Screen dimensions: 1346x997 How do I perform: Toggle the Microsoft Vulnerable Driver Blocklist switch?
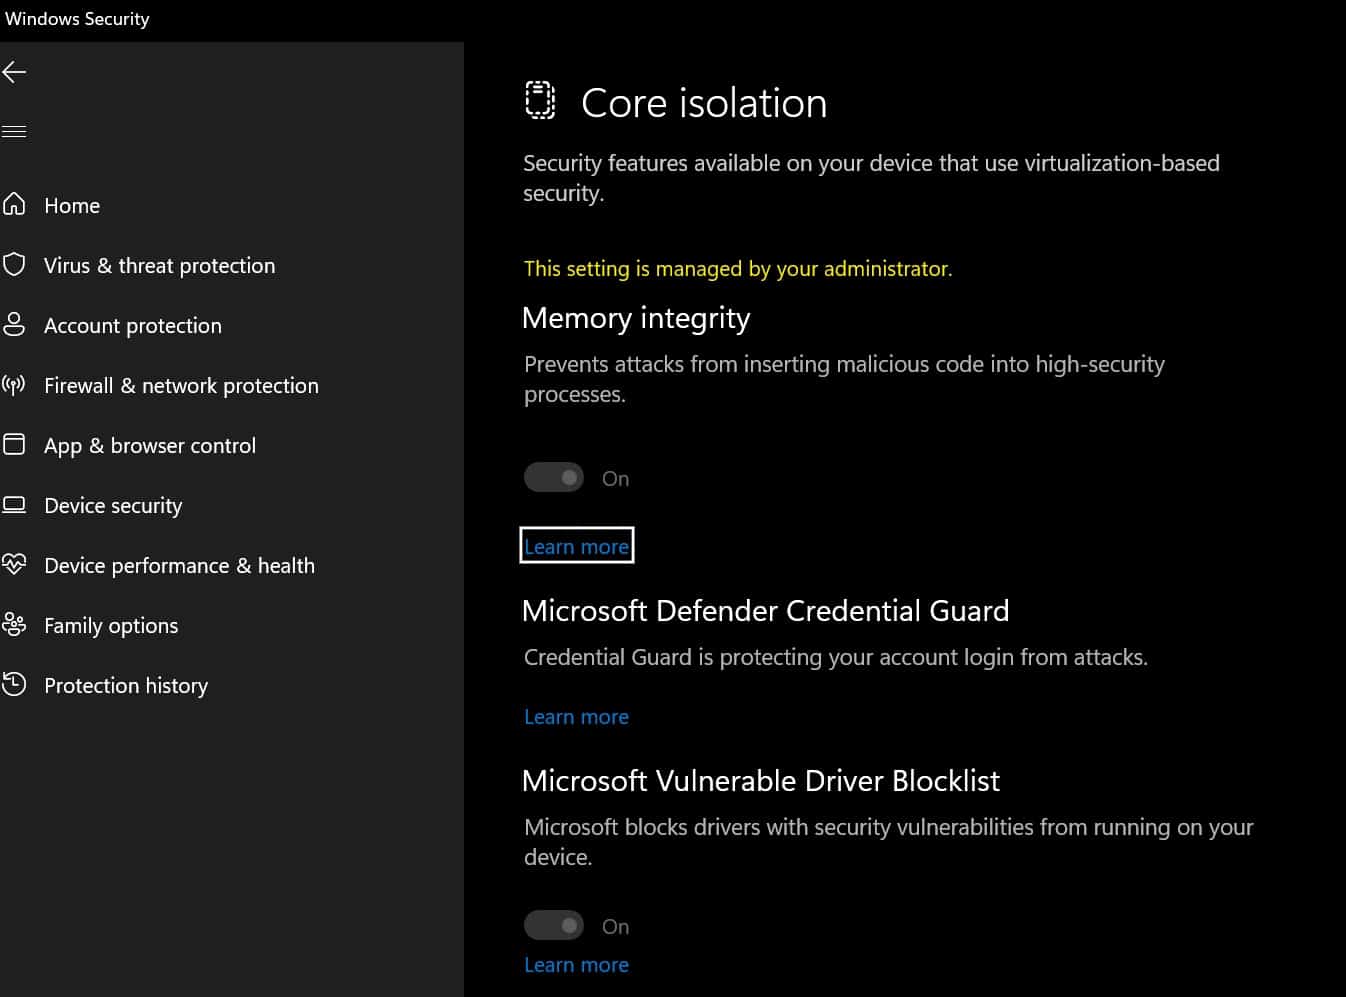554,925
